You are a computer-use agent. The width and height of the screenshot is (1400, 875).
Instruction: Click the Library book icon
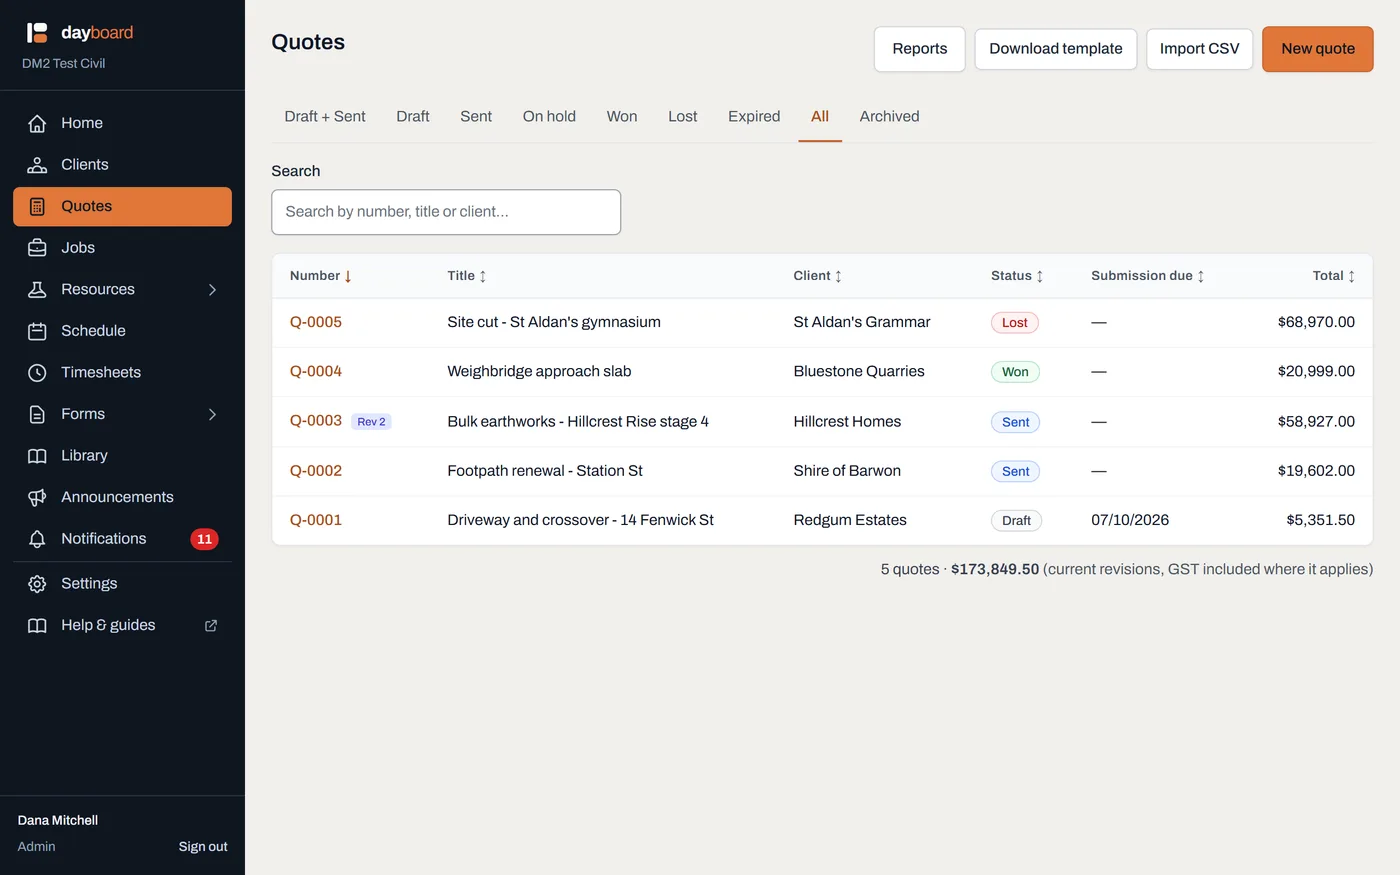[x=37, y=456]
